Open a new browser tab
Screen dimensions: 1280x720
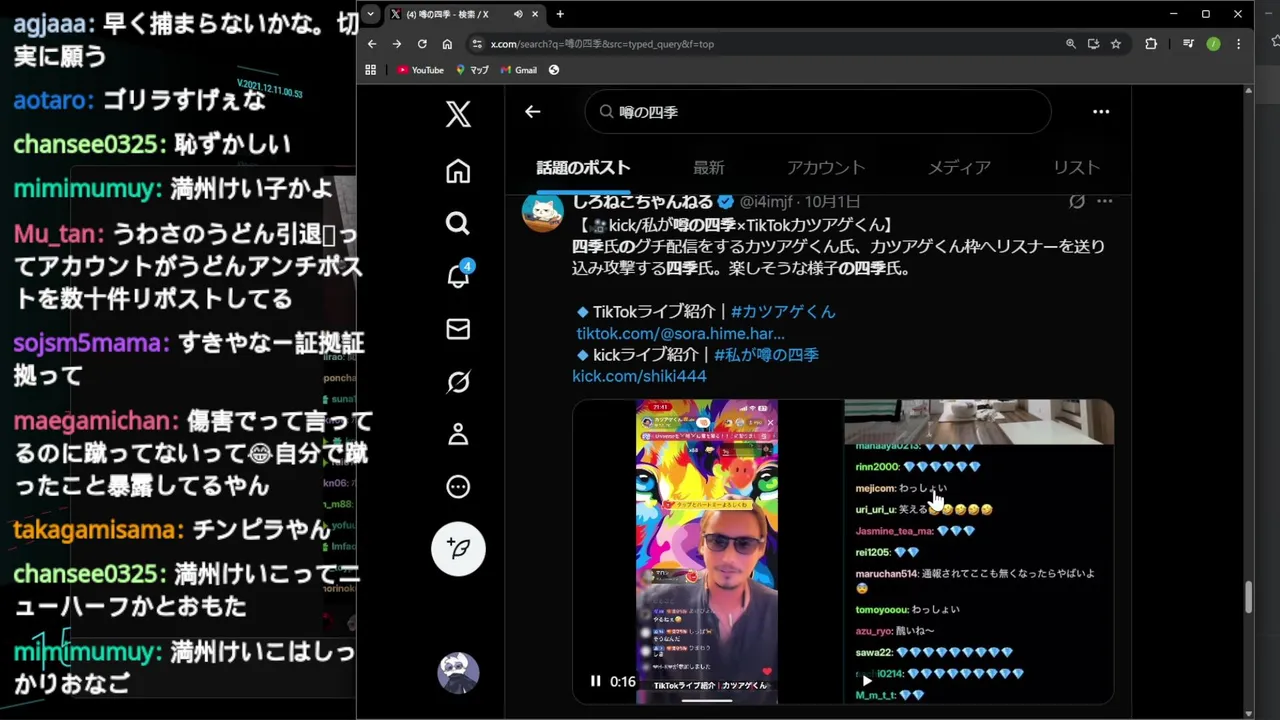[x=560, y=14]
